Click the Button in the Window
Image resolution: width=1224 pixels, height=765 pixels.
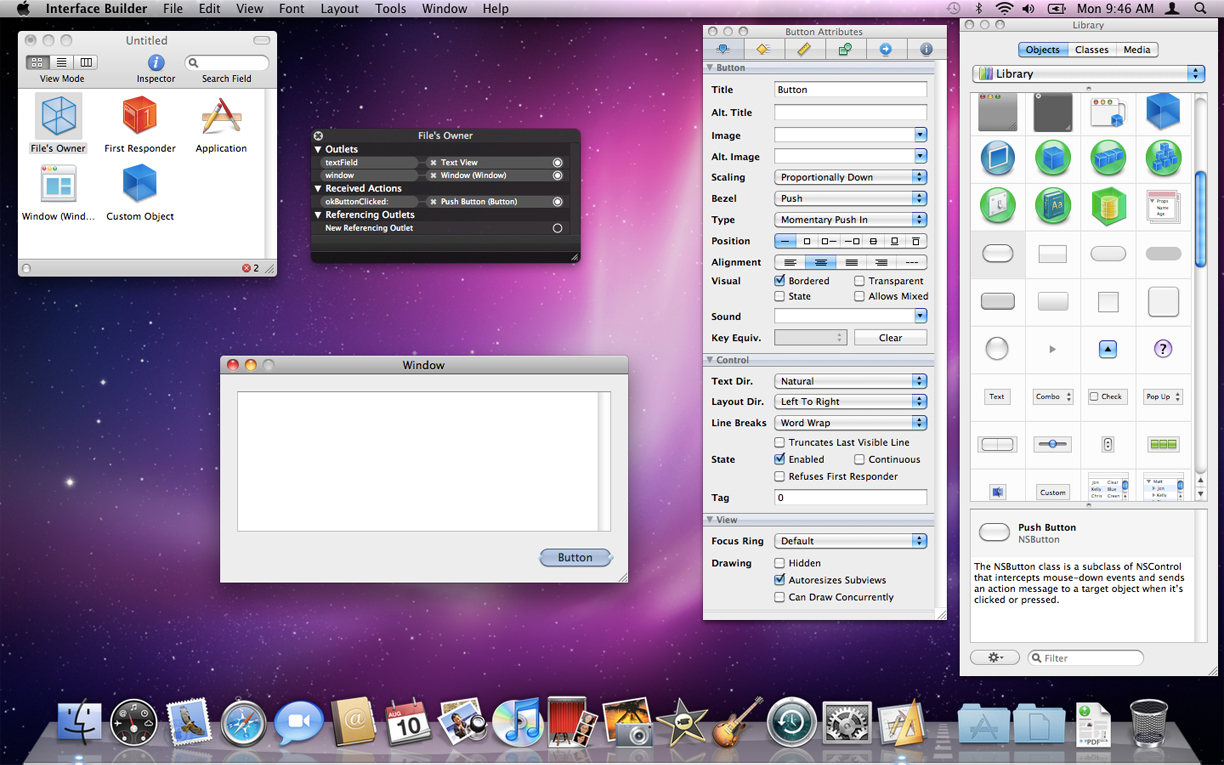point(575,558)
